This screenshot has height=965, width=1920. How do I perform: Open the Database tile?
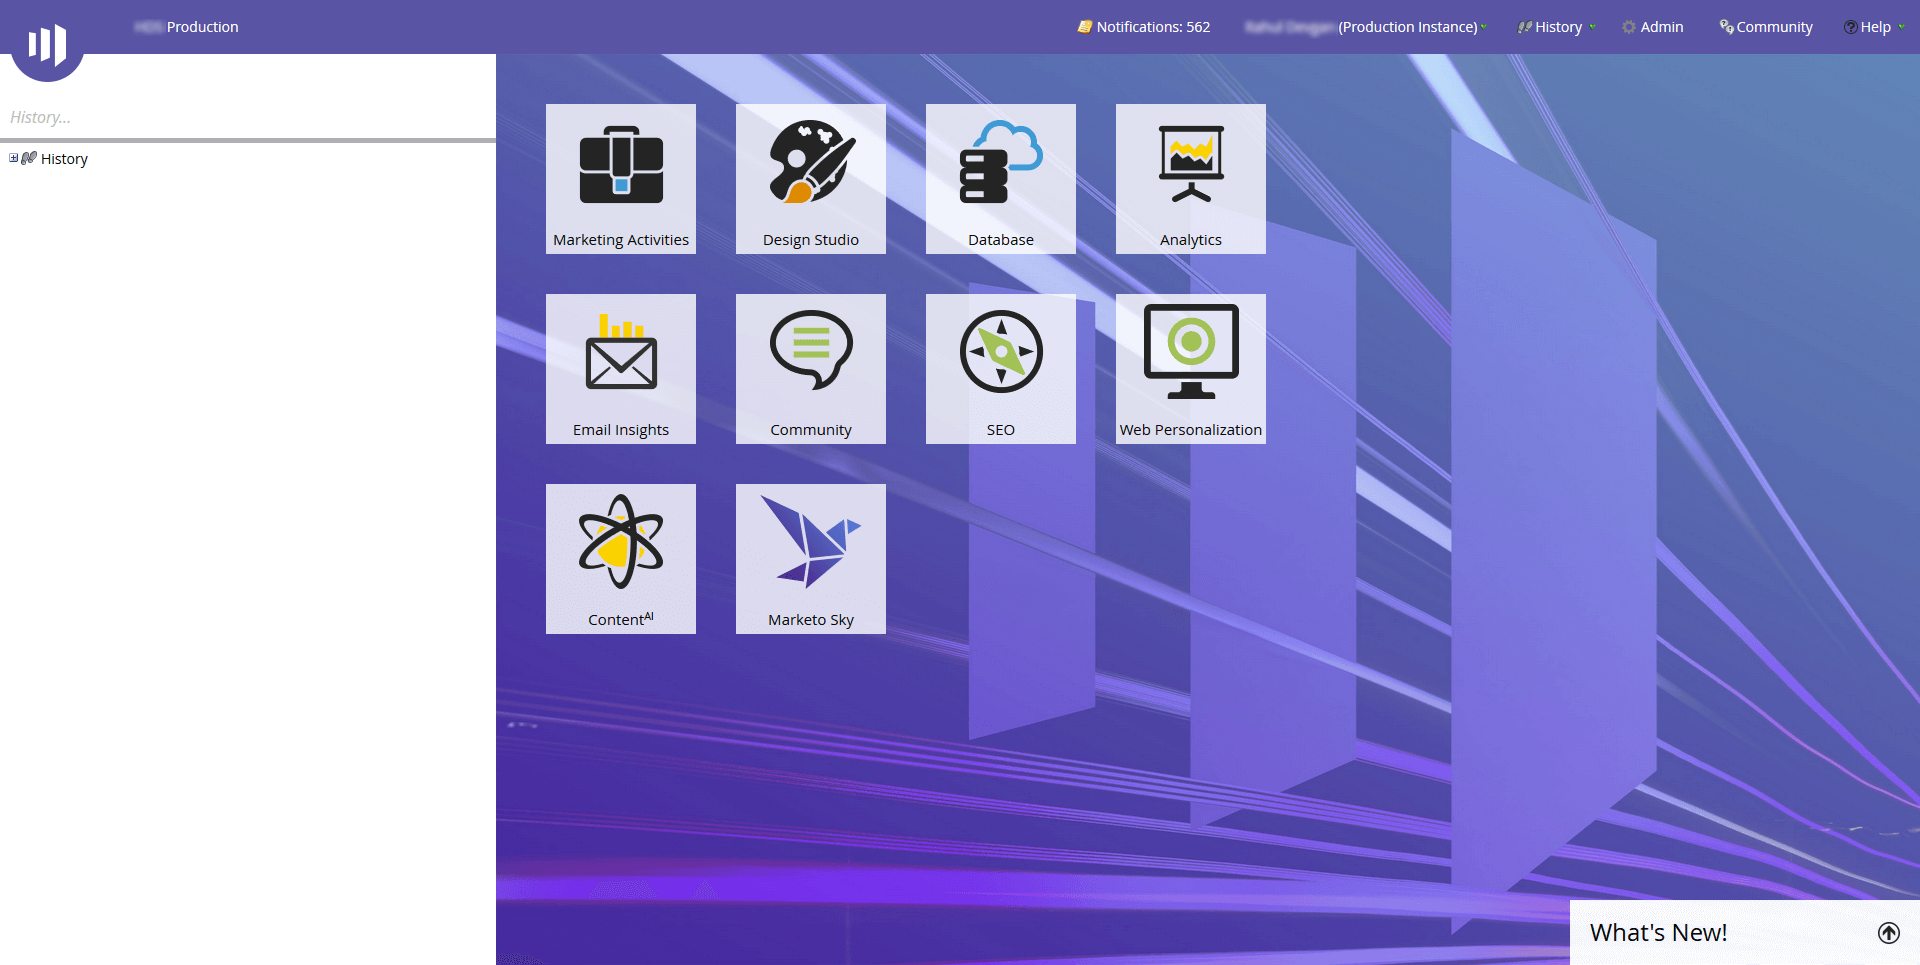[1000, 178]
